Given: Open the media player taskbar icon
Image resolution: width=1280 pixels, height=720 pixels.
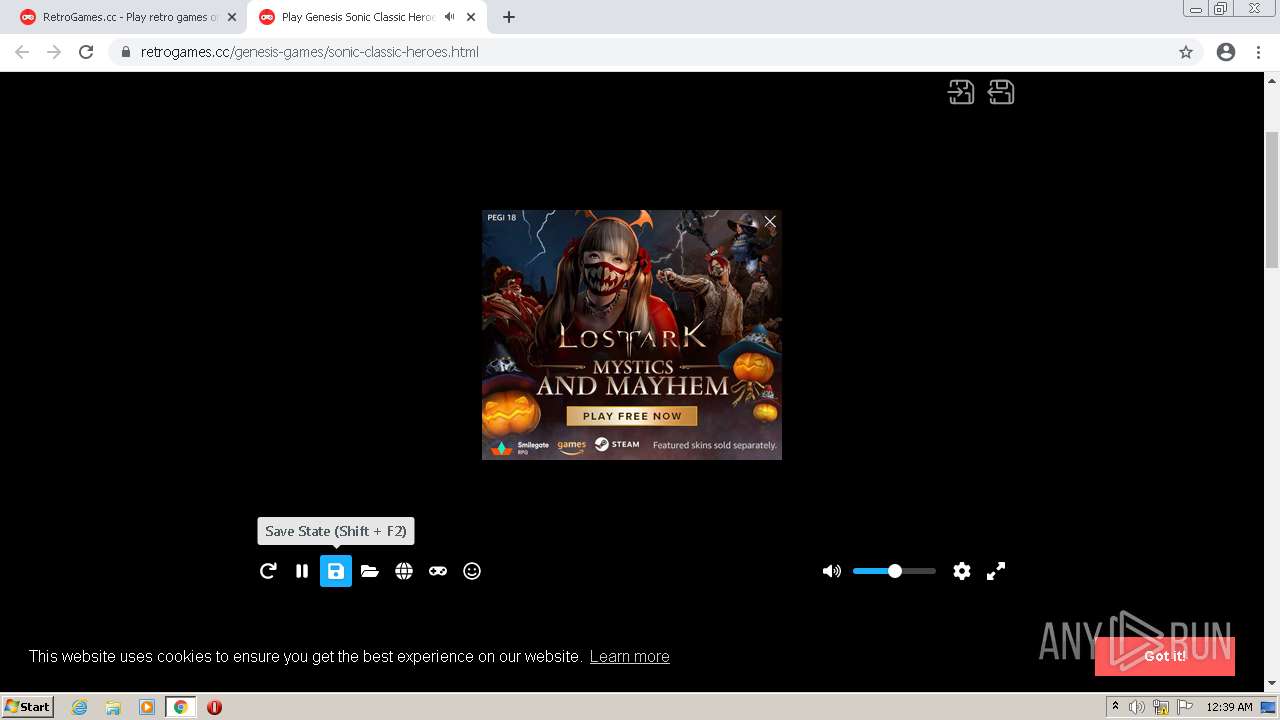Looking at the screenshot, I should [147, 707].
